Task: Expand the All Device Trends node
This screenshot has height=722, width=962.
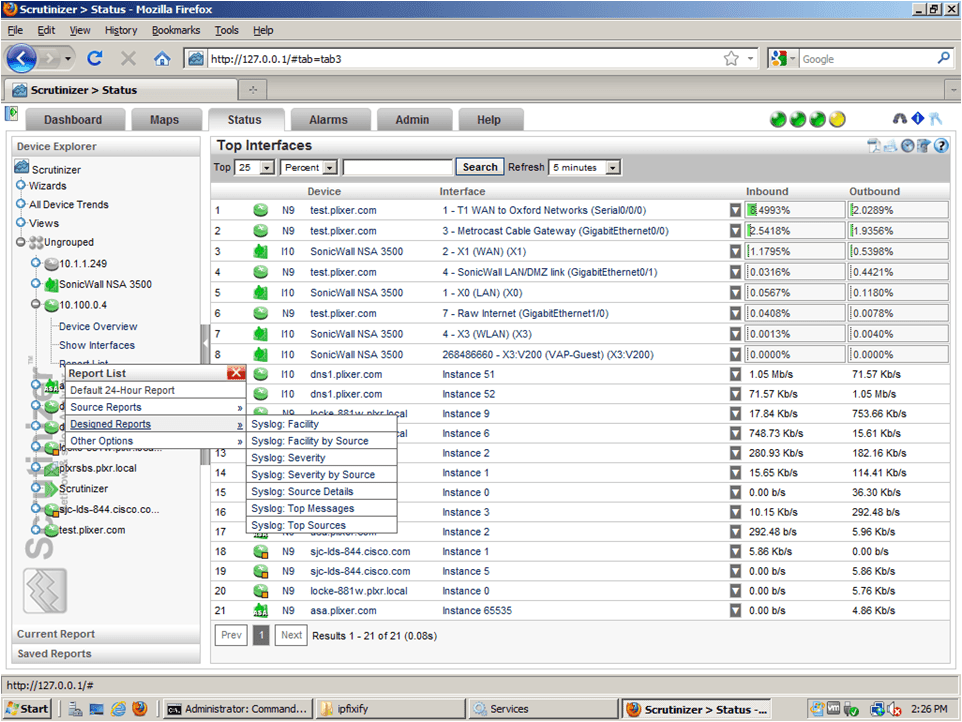Action: click(x=21, y=204)
